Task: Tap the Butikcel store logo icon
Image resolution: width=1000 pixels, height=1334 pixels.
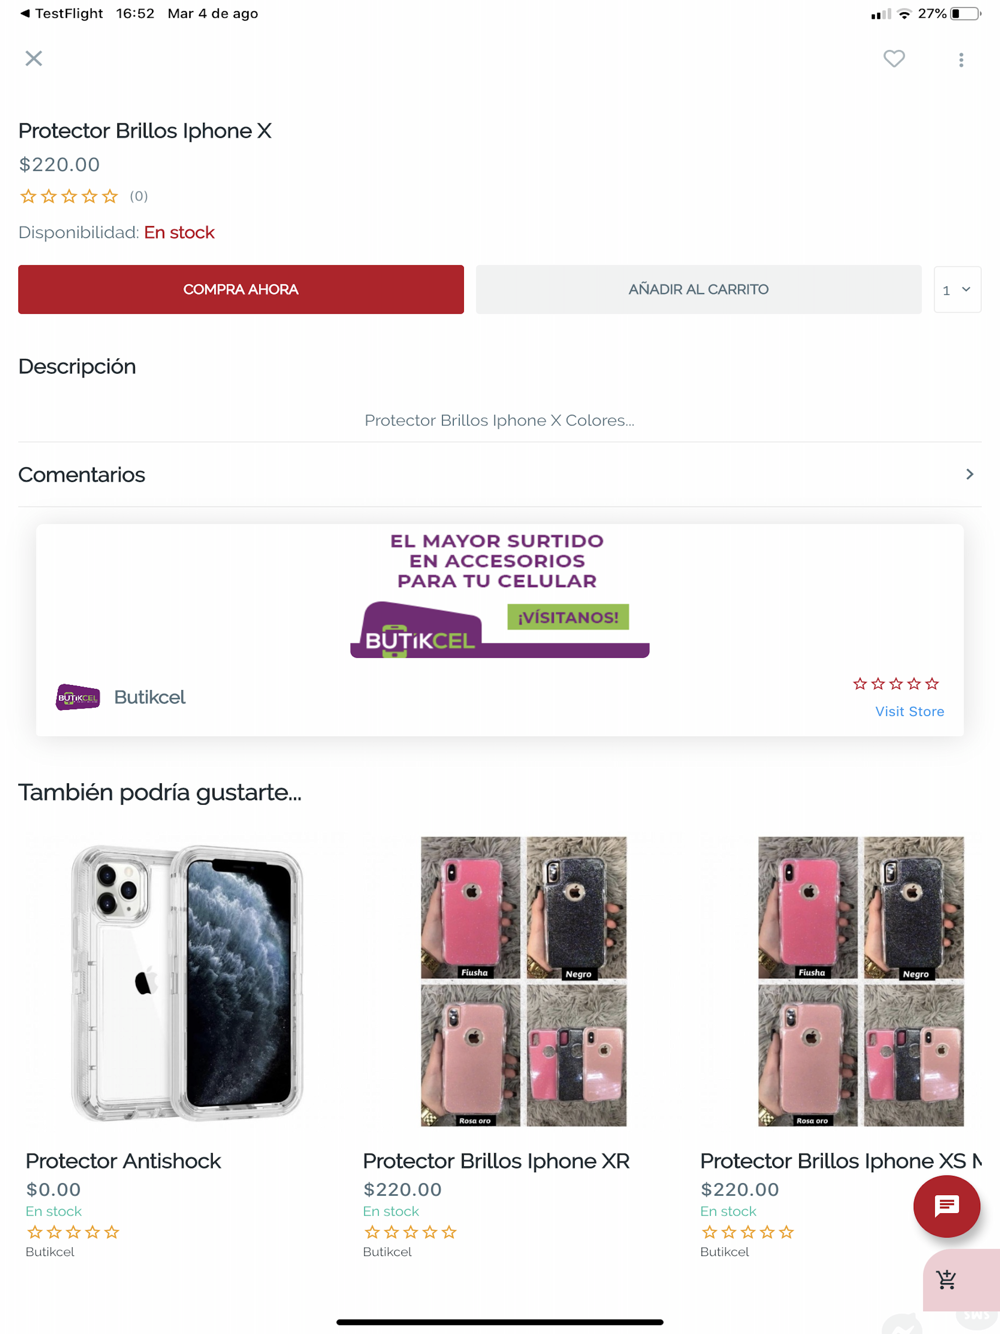Action: [78, 697]
